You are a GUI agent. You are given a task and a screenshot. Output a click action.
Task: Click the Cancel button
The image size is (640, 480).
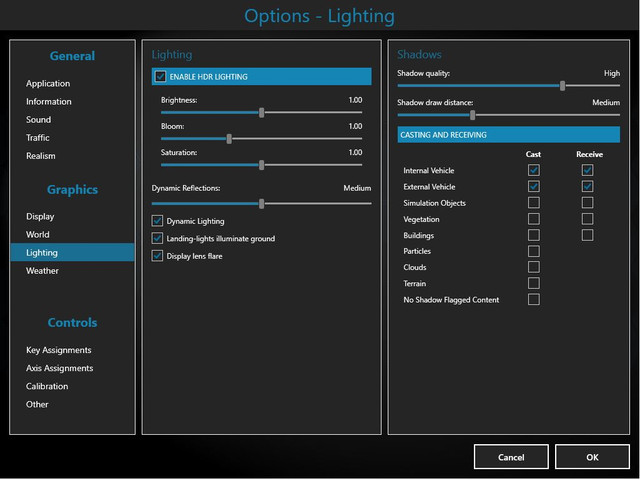(x=511, y=457)
